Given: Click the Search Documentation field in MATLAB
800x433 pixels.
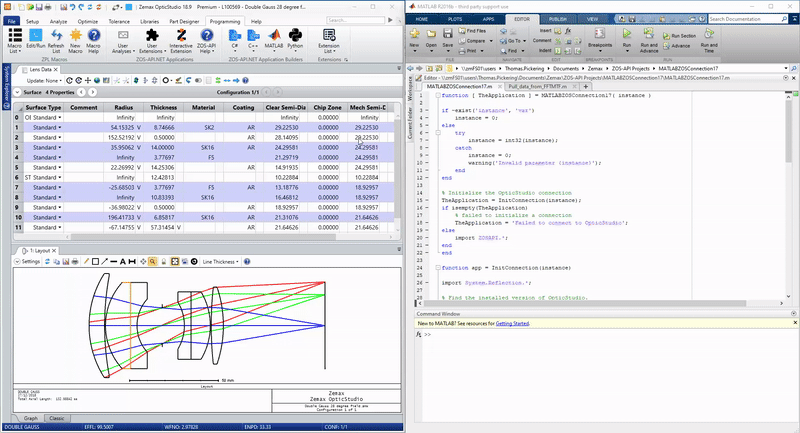Looking at the screenshot, I should click(748, 19).
